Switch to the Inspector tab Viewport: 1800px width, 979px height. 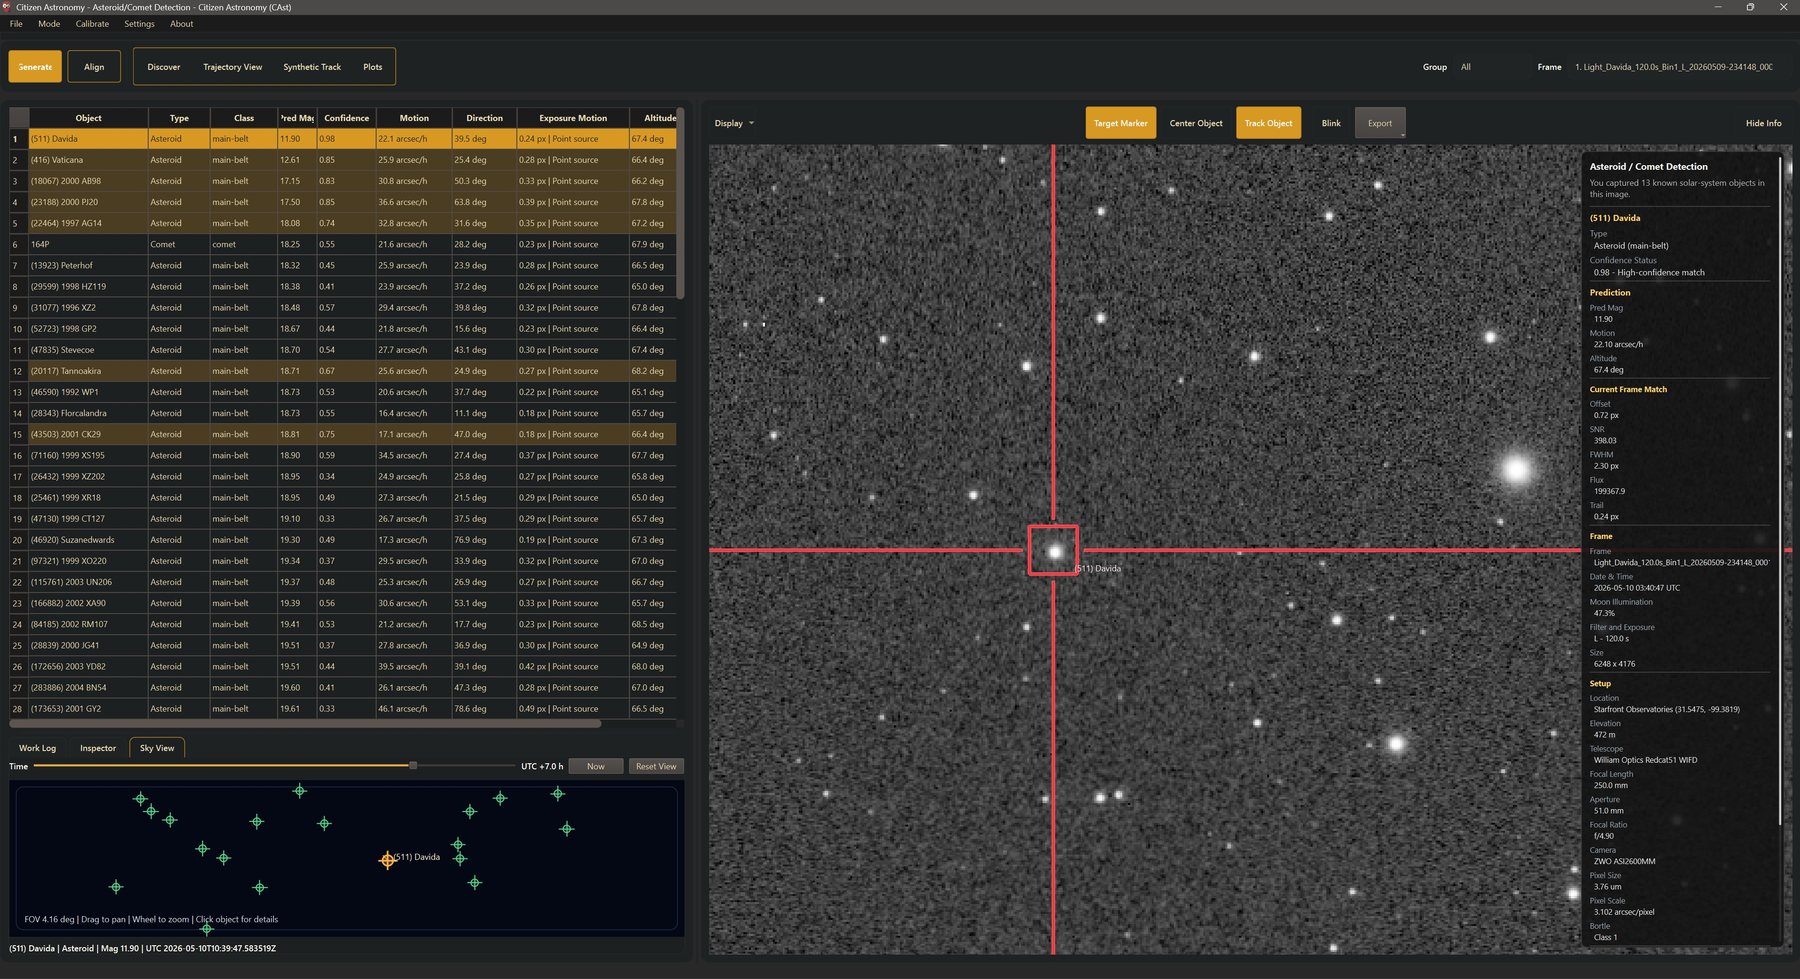coord(98,748)
